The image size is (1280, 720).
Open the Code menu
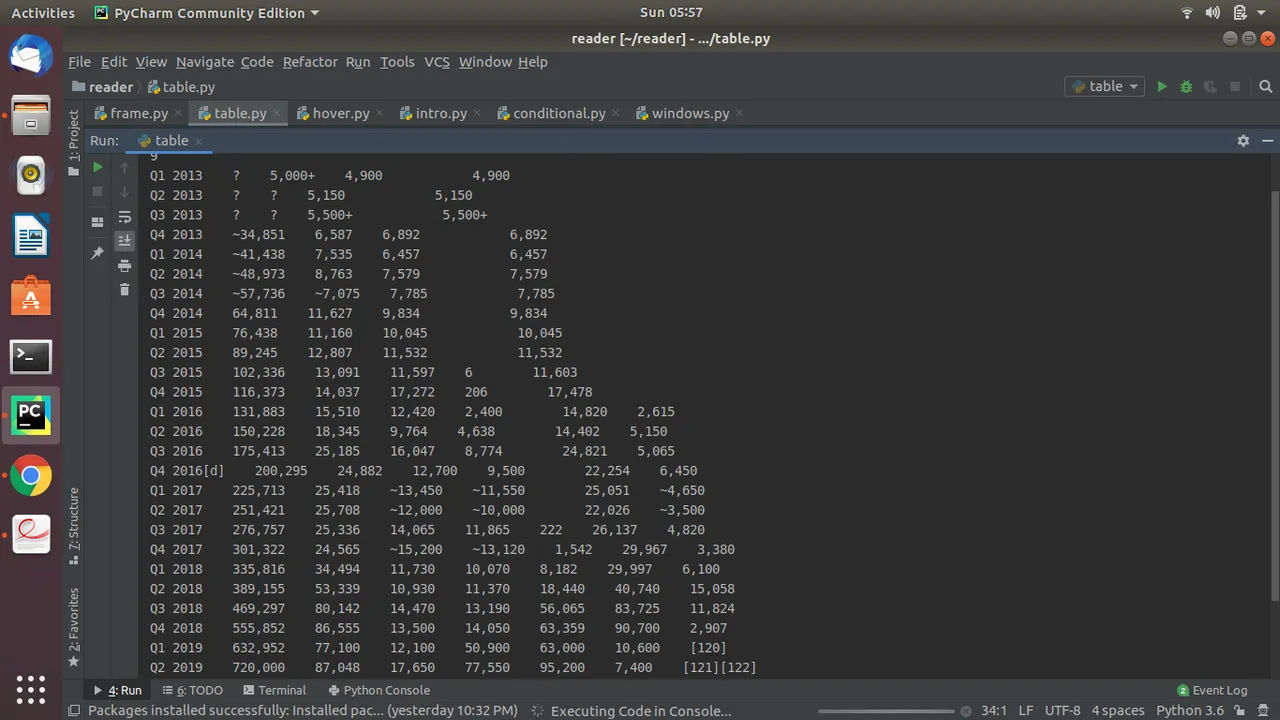coord(257,62)
